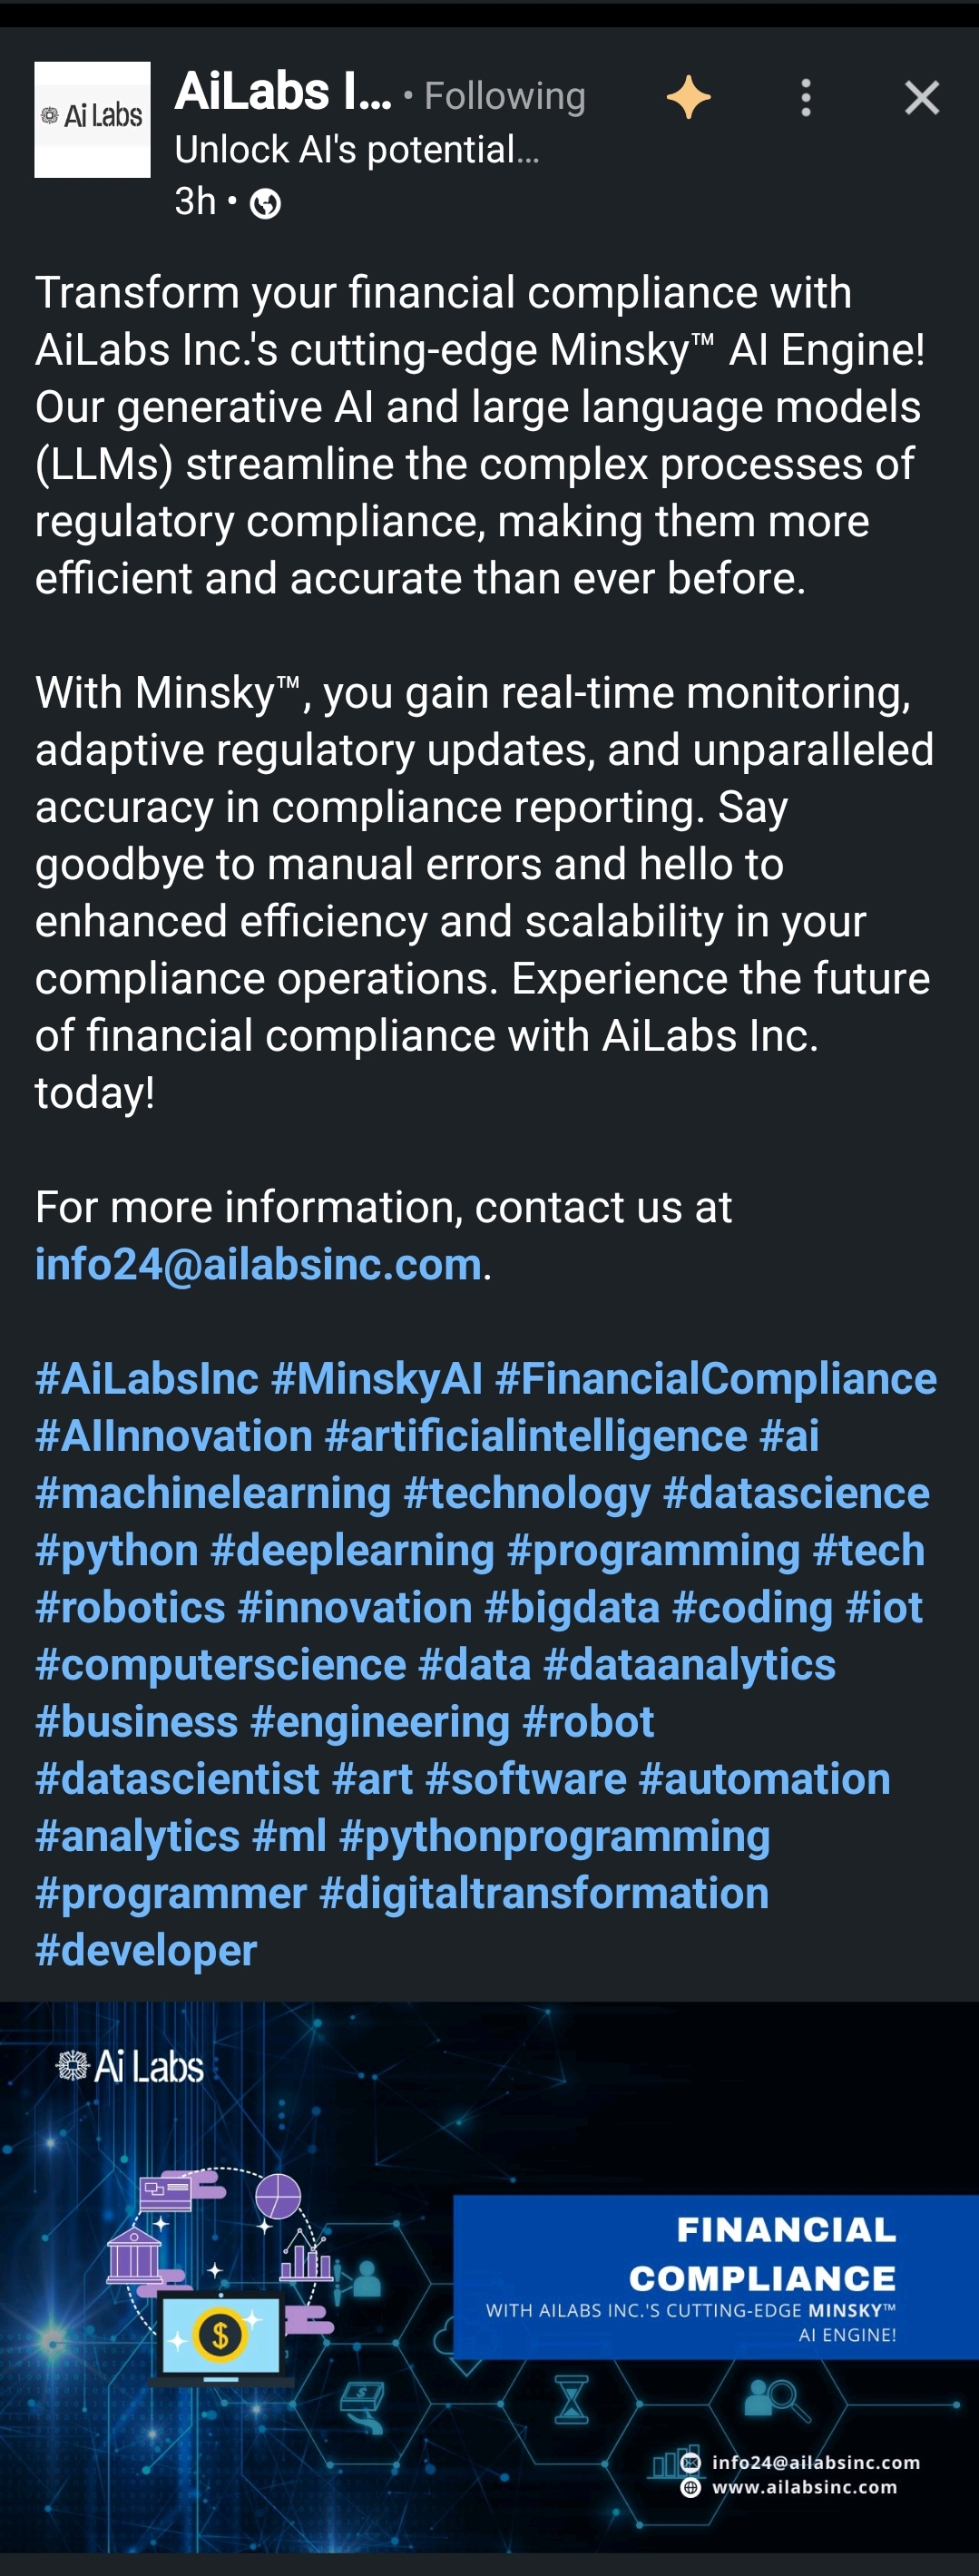This screenshot has height=2576, width=979.
Task: Tap the globe public visibility icon
Action: coord(265,204)
